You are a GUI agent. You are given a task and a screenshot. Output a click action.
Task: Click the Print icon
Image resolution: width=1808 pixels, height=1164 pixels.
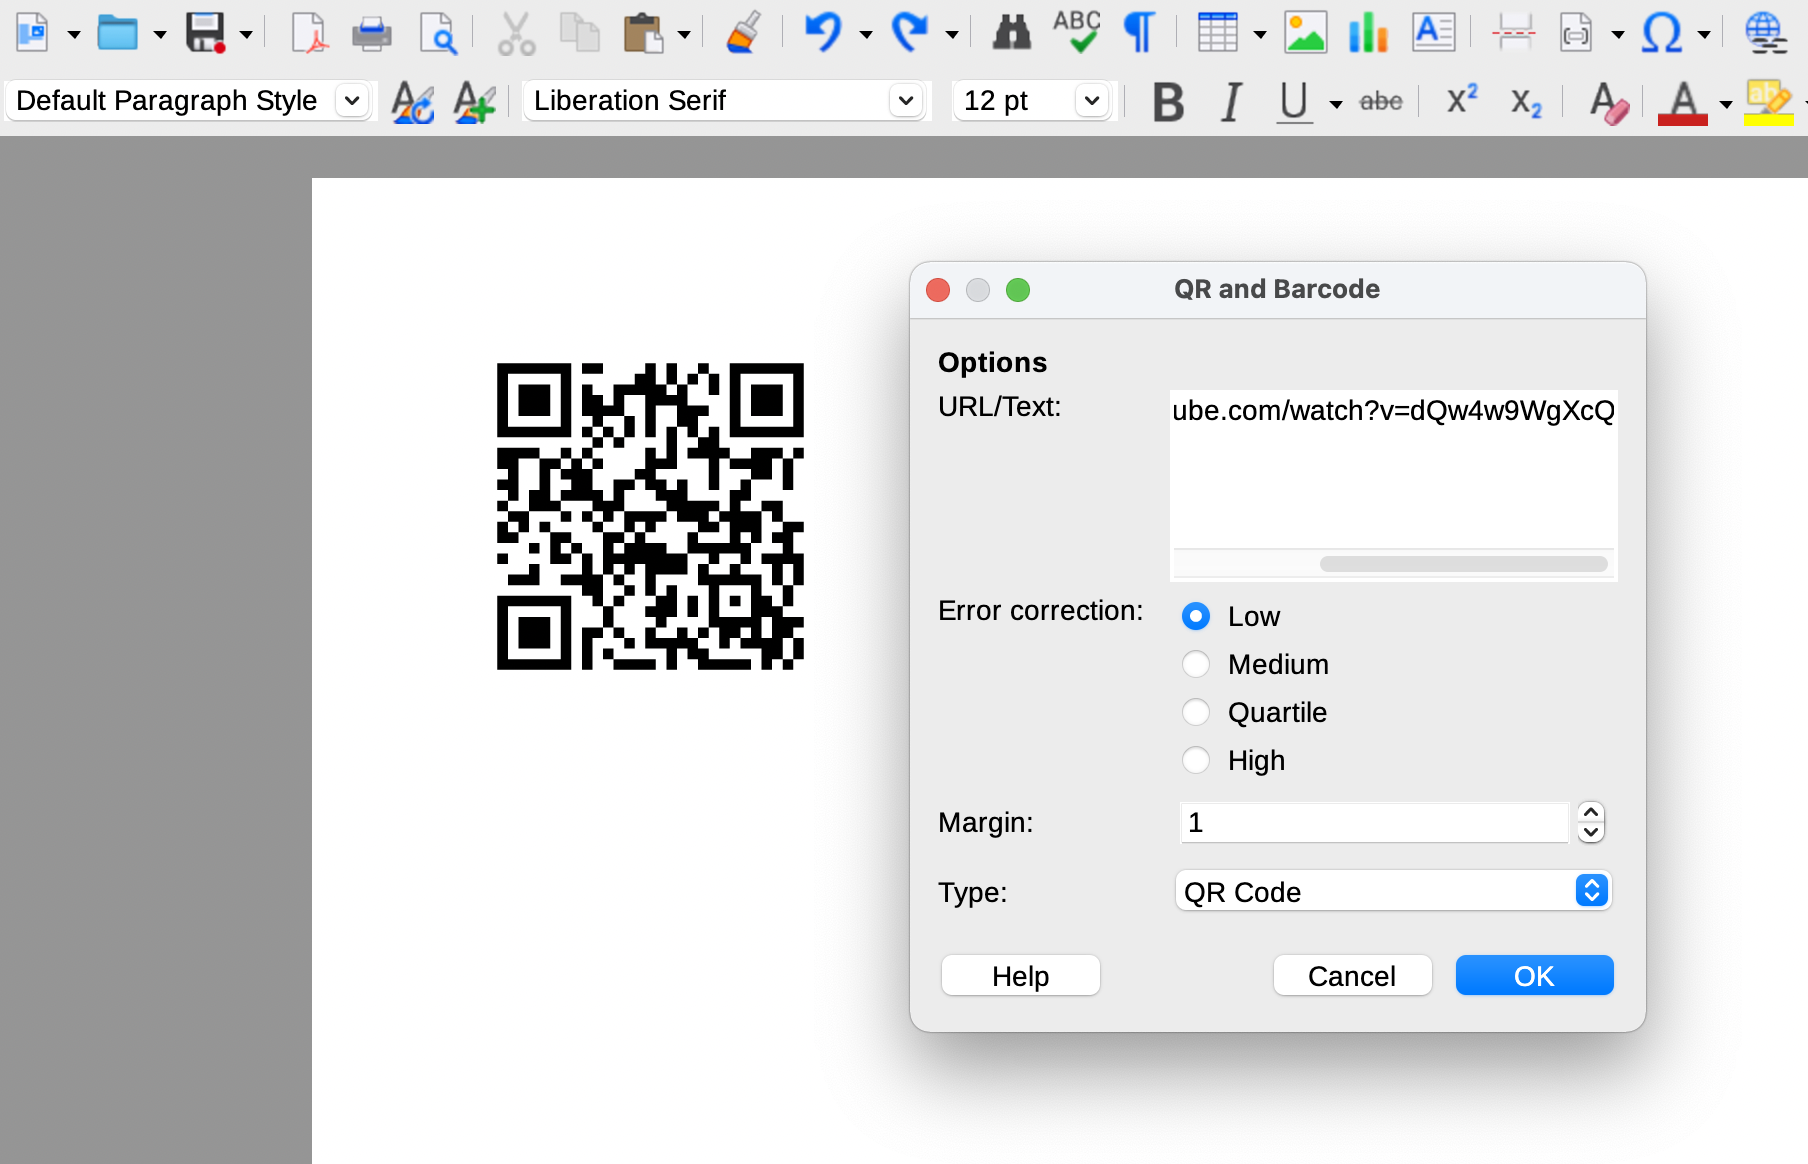tap(372, 33)
